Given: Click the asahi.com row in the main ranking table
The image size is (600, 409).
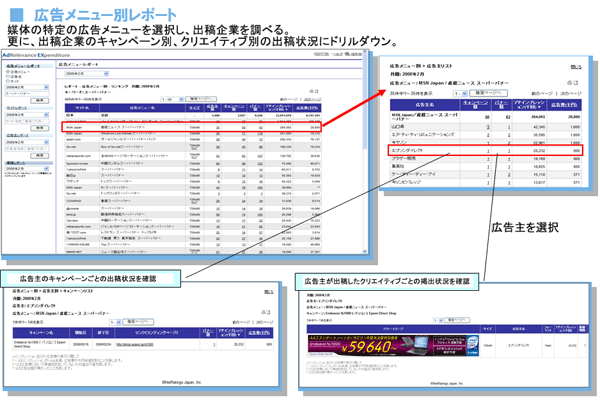Looking at the screenshot, I should 193,140.
